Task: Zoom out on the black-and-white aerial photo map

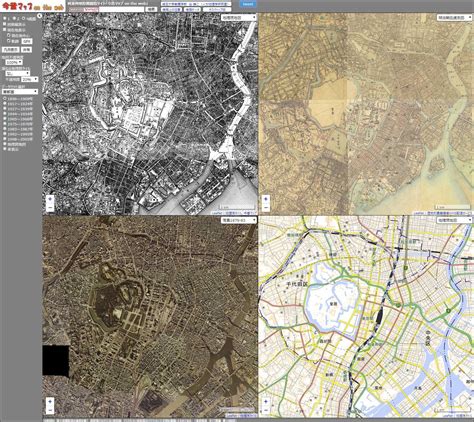Action: [50, 207]
